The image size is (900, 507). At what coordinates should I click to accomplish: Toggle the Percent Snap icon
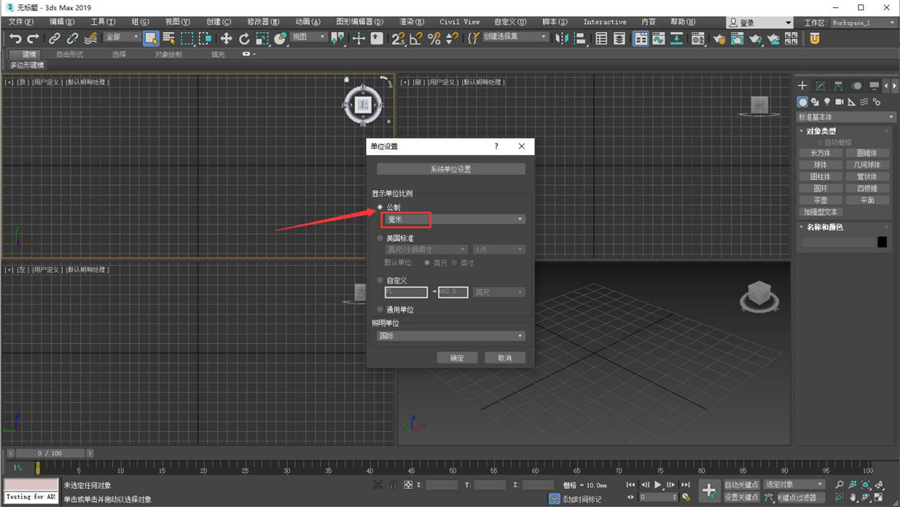coord(435,38)
